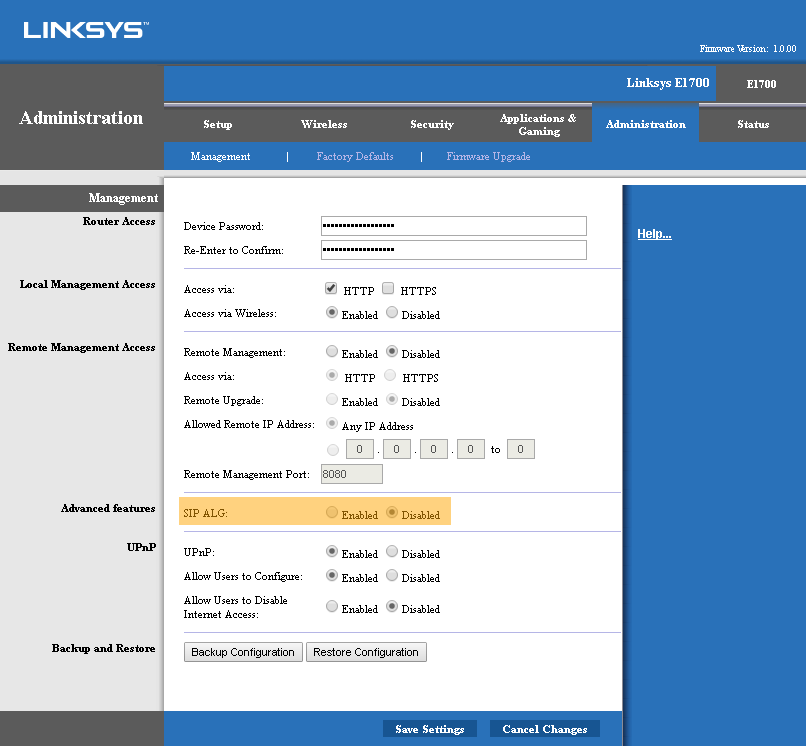Select Disabled for Disable Internet Access

point(392,606)
